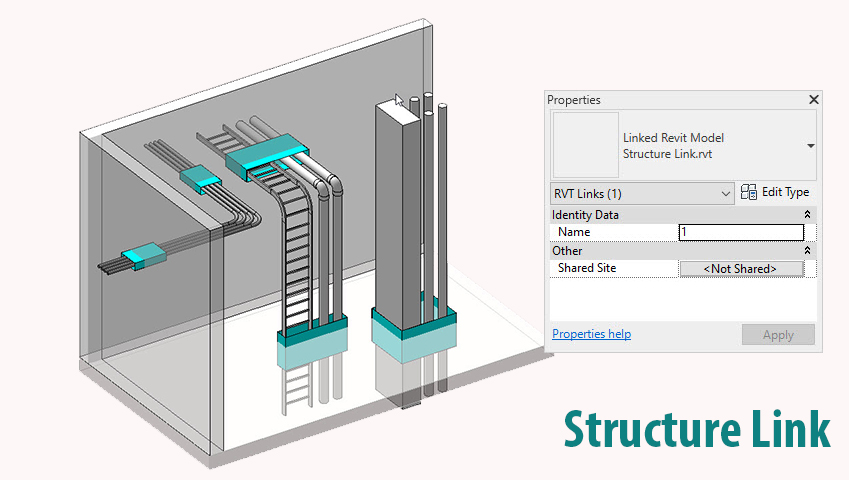
Task: Click the Edit Type label
Action: coord(785,192)
